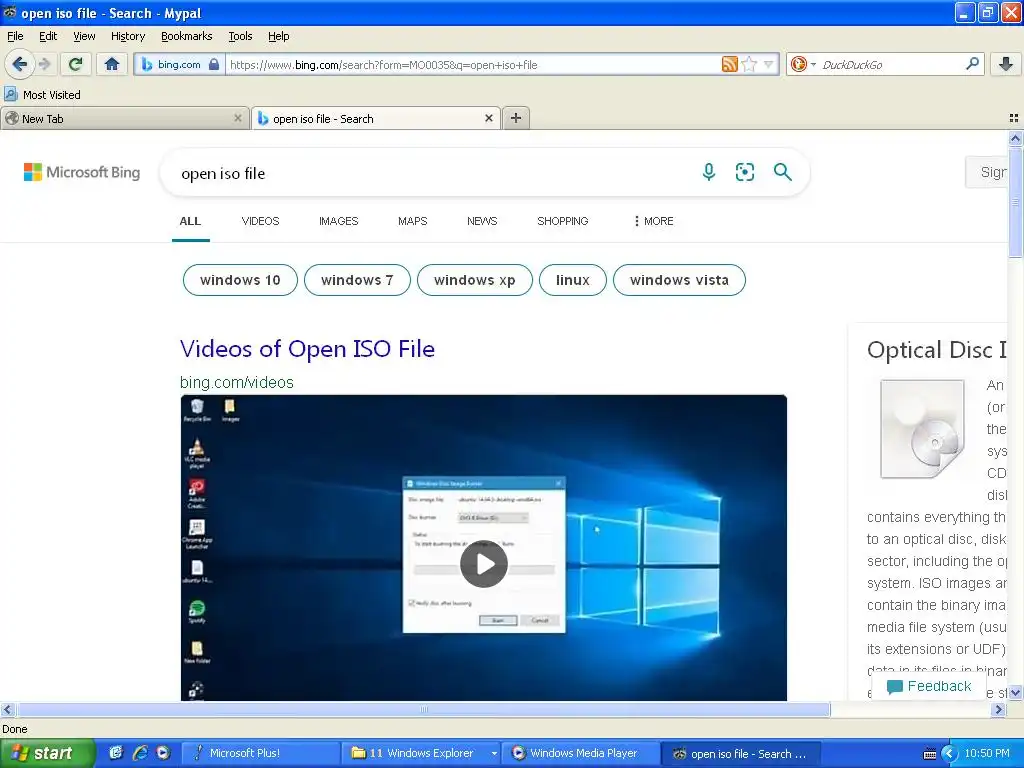Click the RSS feed icon in the address bar
Screen dimensions: 1024x768
pyautogui.click(x=729, y=64)
